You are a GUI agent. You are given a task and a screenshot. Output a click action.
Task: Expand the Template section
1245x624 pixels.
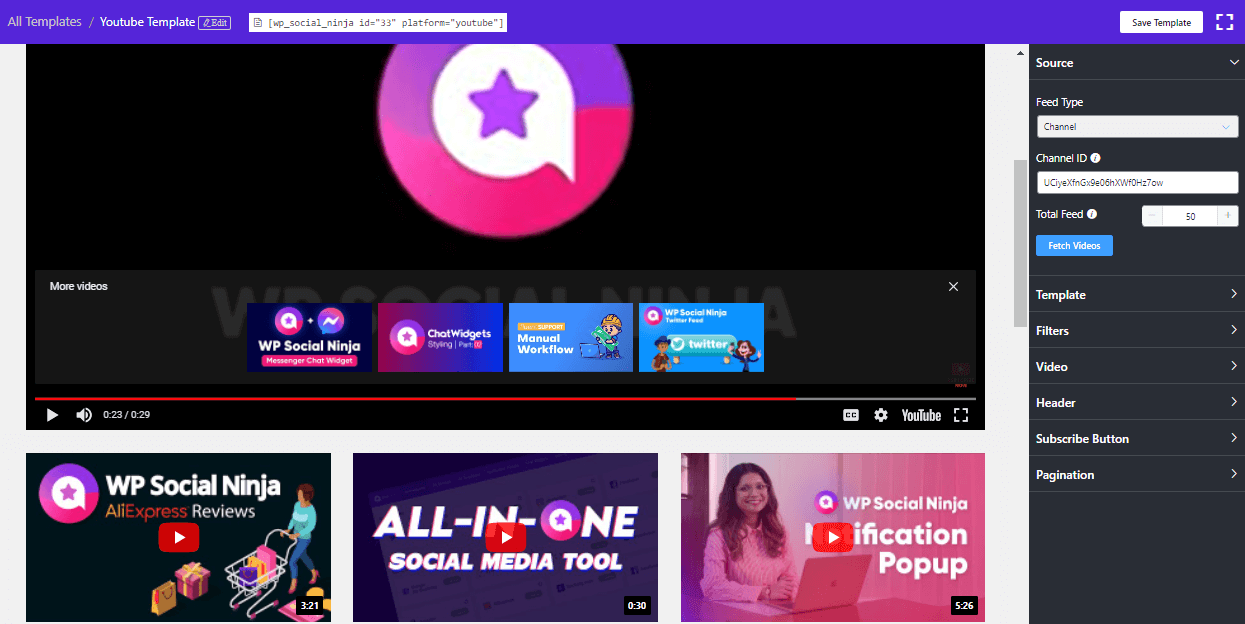point(1137,295)
